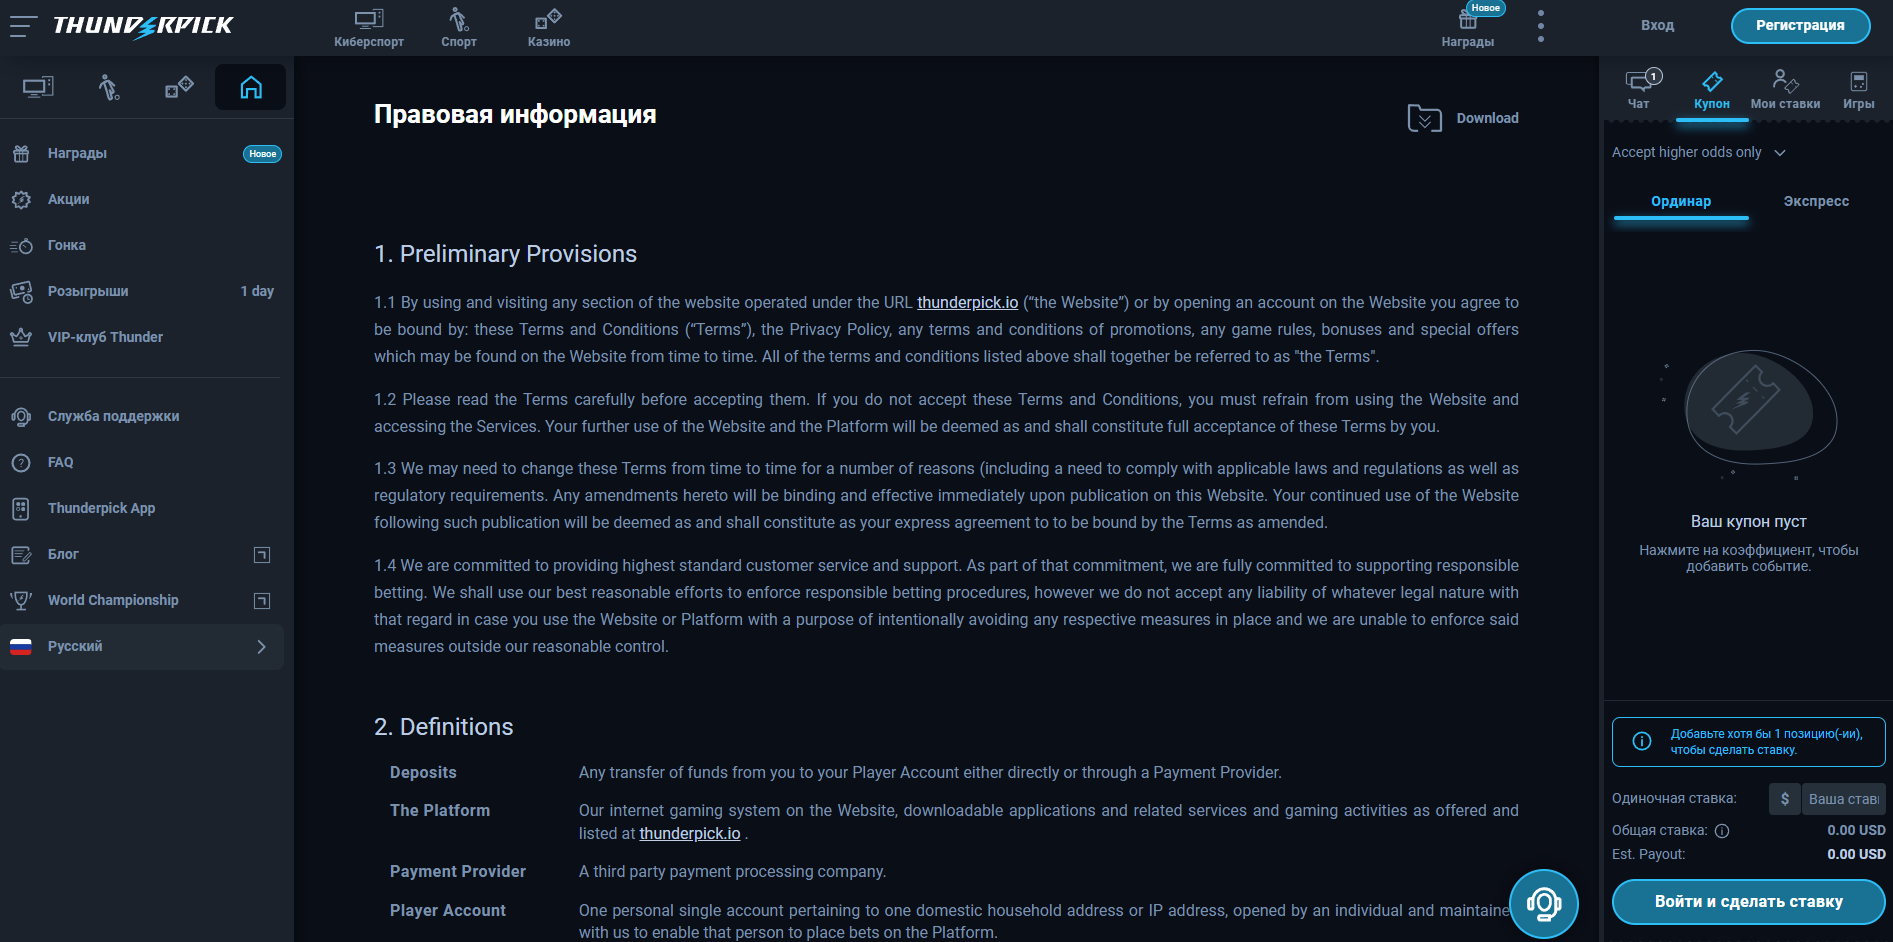The width and height of the screenshot is (1893, 942).
Task: Click the Киберспорт monitor icon in top navigation
Action: (369, 18)
